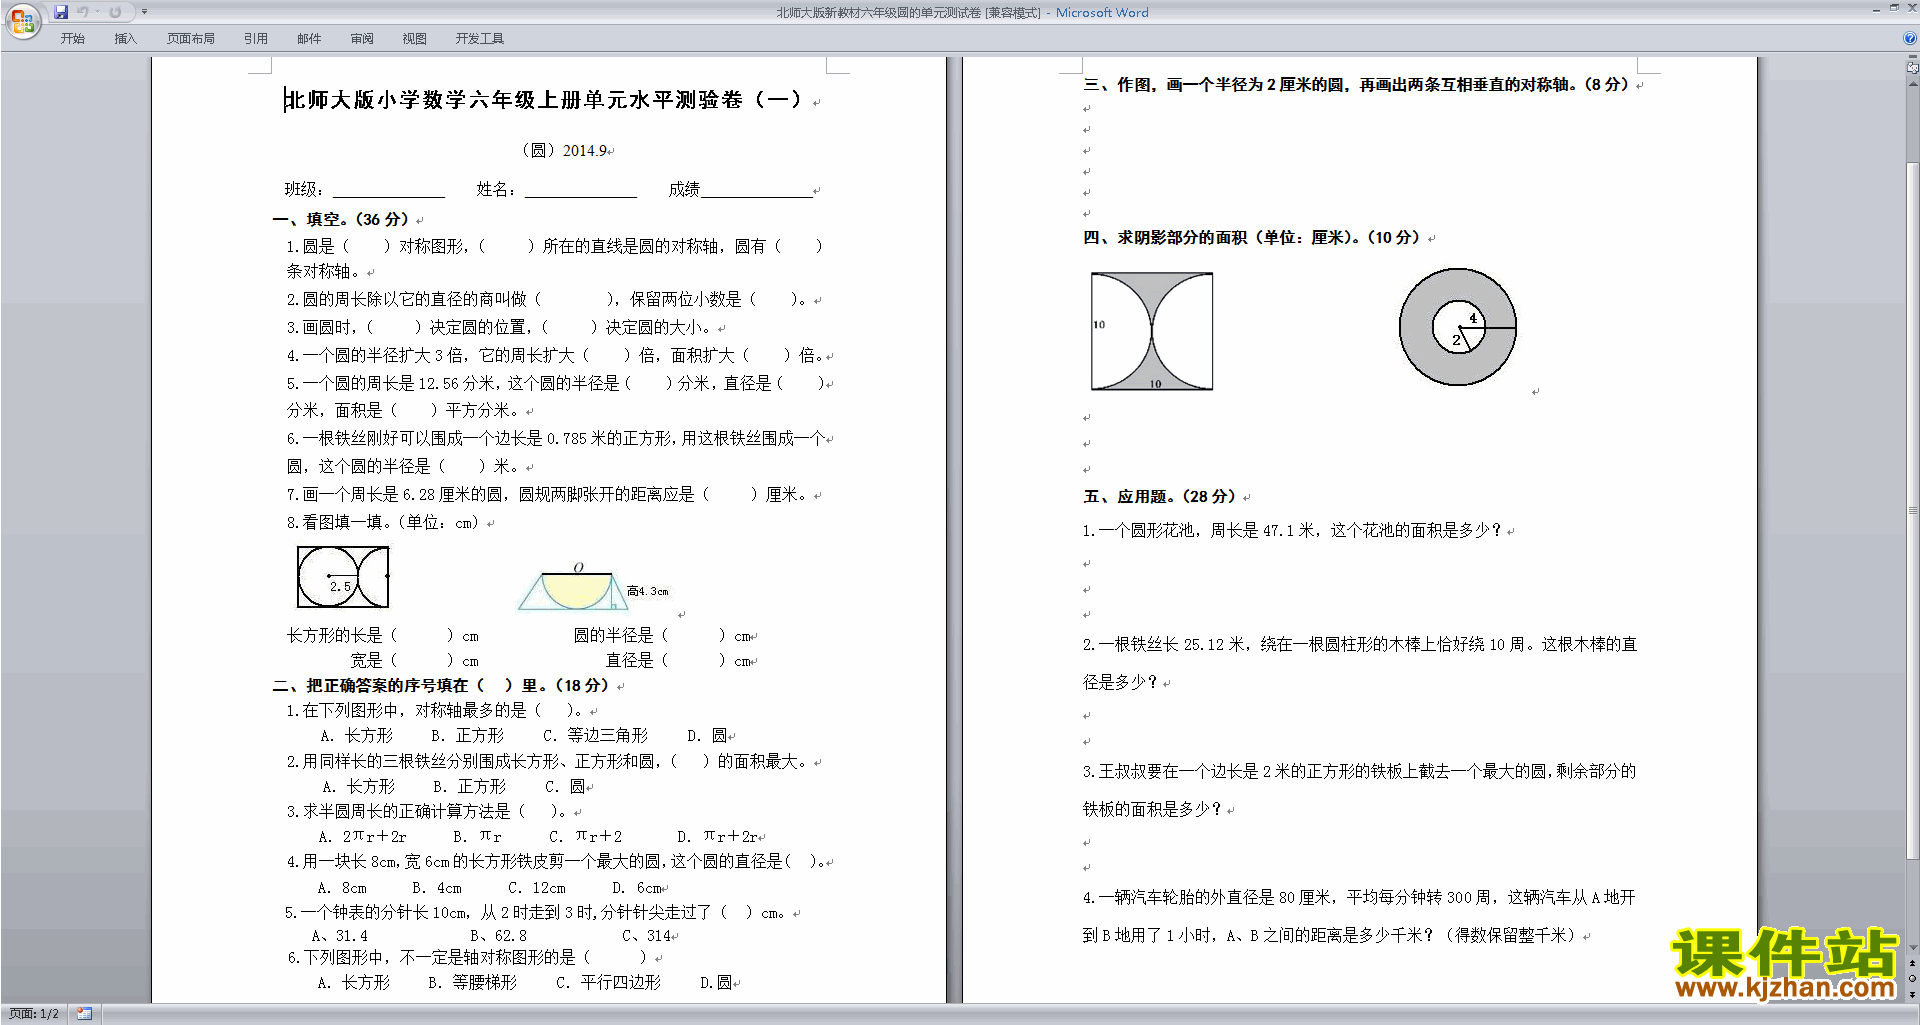Image resolution: width=1920 pixels, height=1025 pixels.
Task: Click the shaded square figure labeled 10
Action: point(1152,331)
